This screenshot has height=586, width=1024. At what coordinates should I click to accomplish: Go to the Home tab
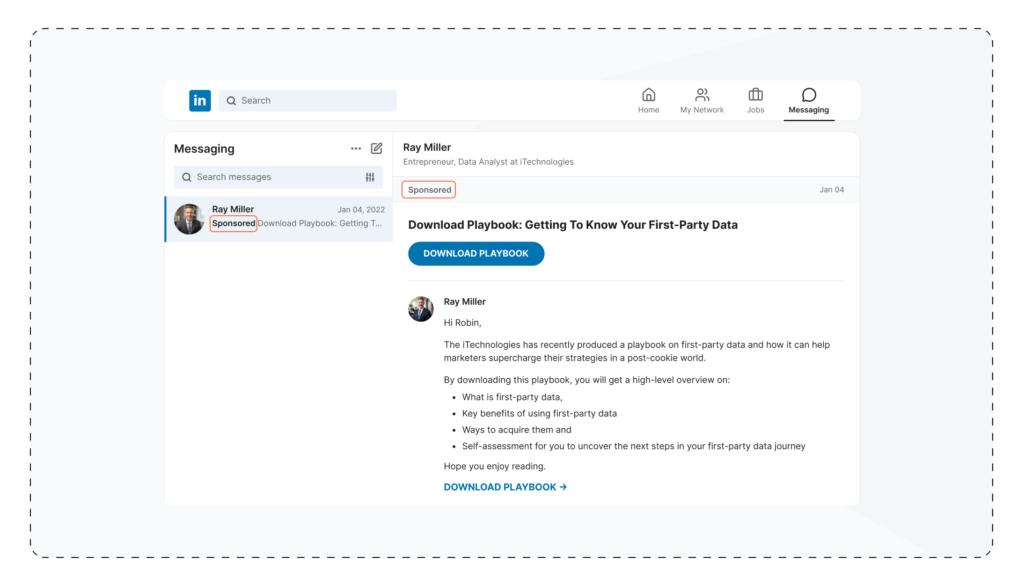648,101
